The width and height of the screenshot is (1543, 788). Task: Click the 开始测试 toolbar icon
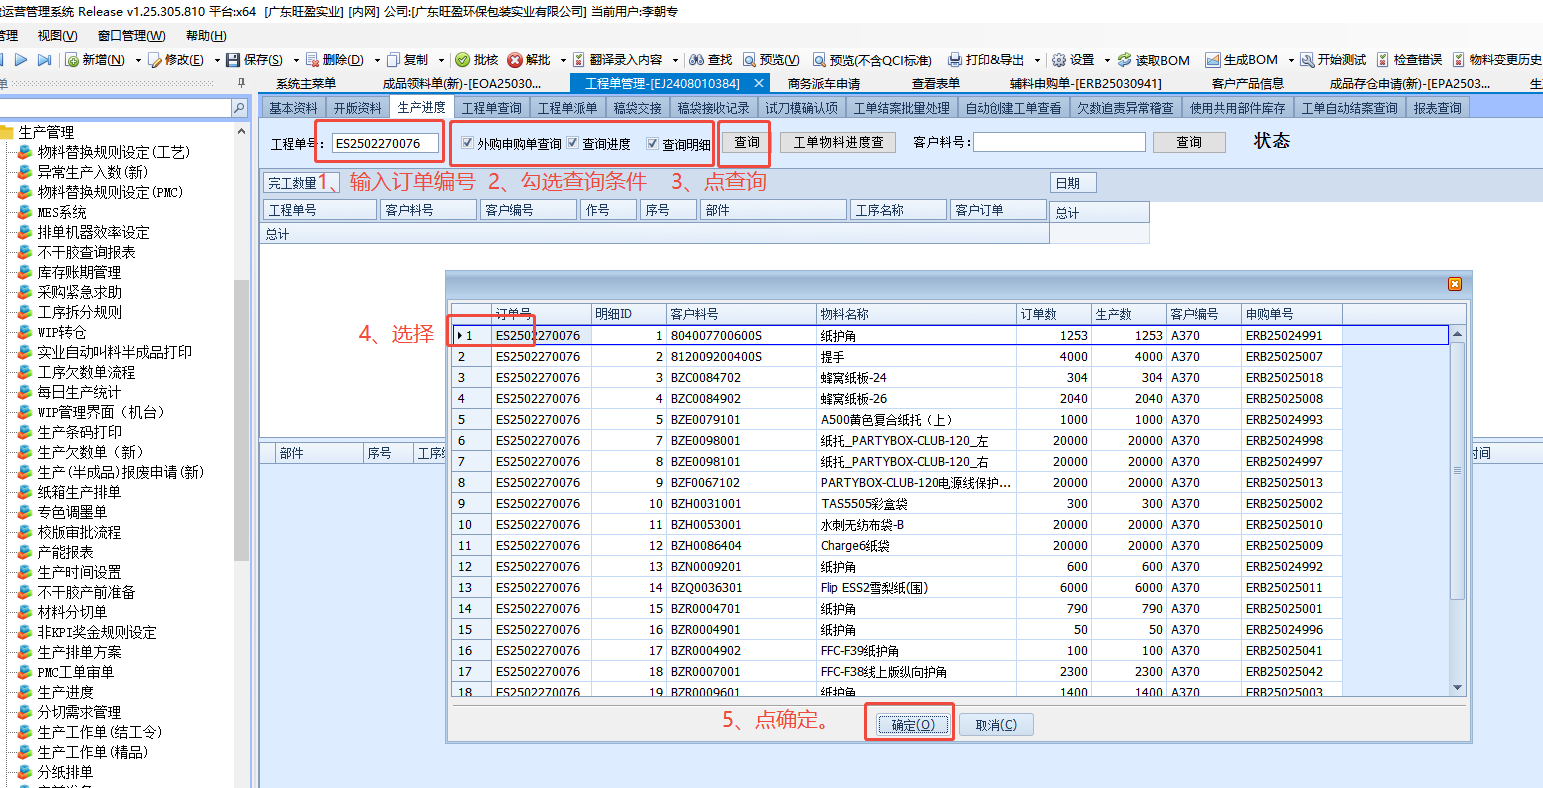coord(1306,60)
